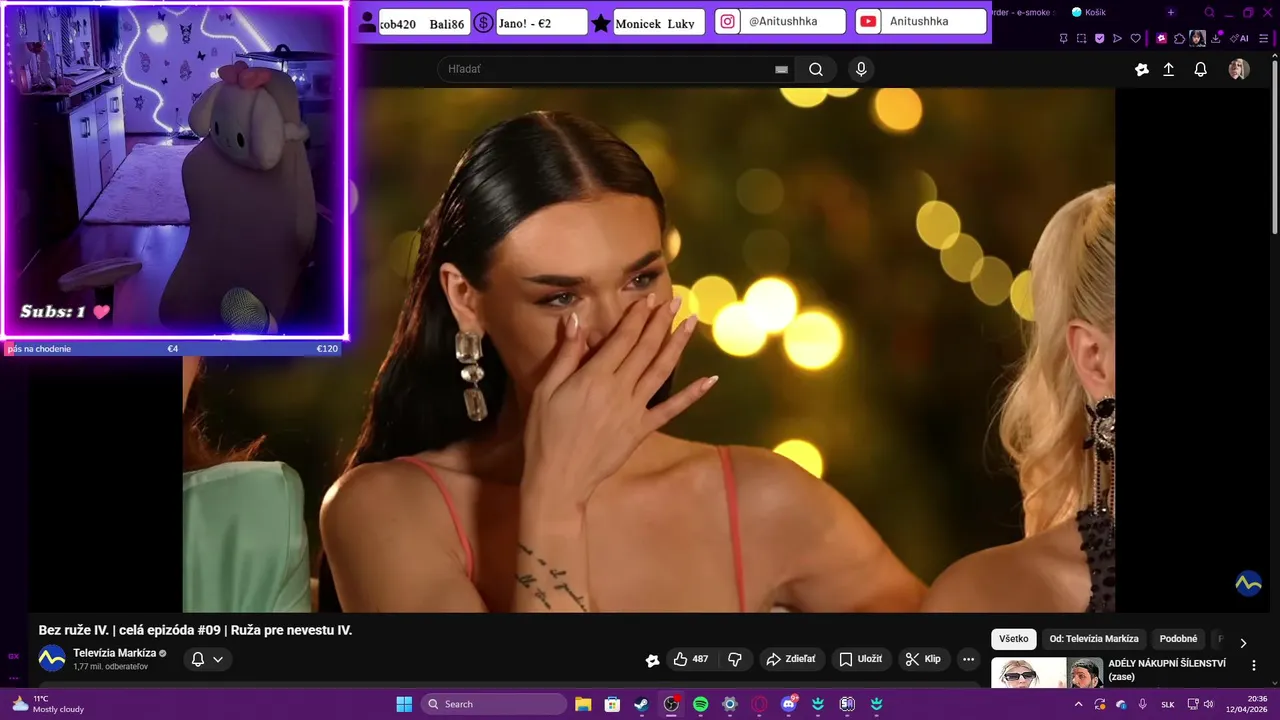Open the browser AI assistant button
This screenshot has width=1280, height=720.
tap(1238, 38)
